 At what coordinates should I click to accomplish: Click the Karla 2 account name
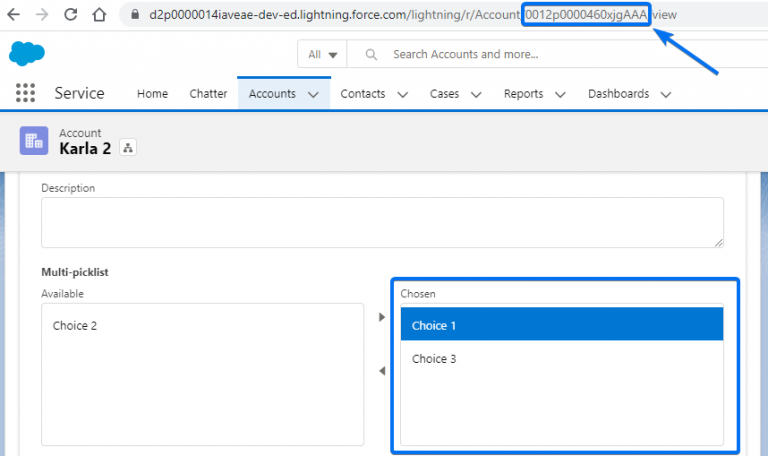click(x=85, y=148)
